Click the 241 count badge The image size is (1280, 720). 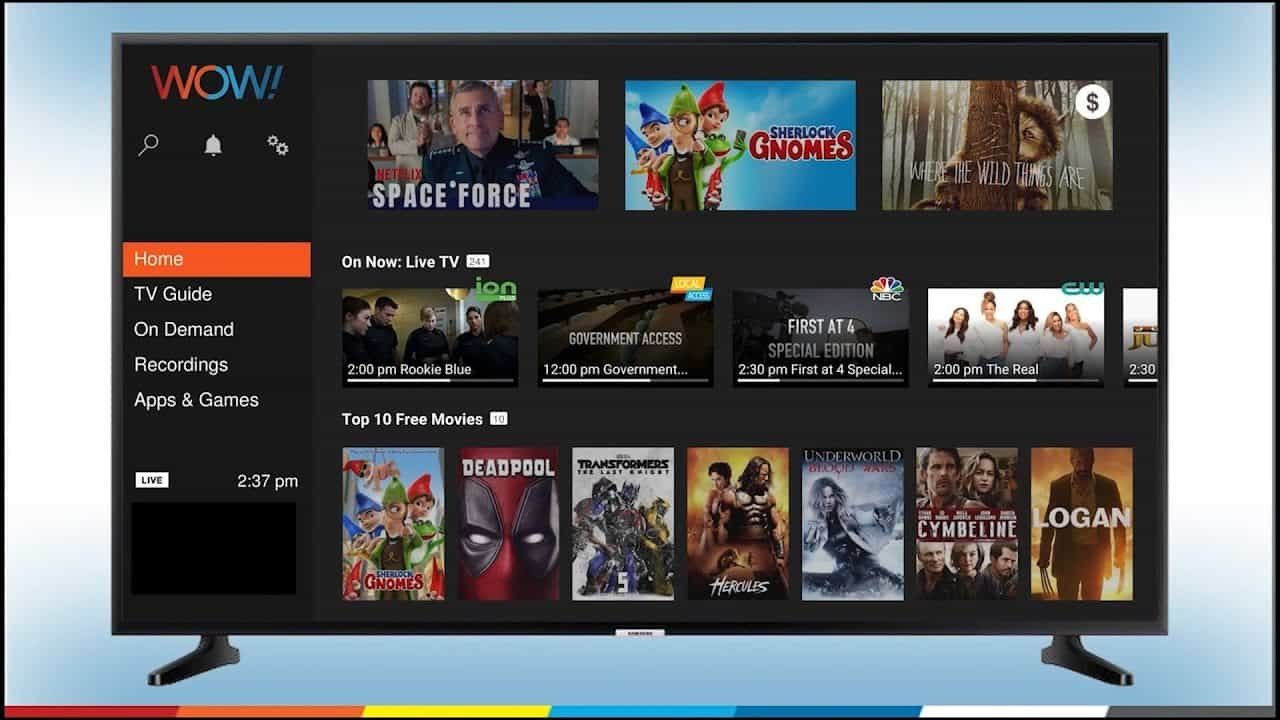click(478, 262)
